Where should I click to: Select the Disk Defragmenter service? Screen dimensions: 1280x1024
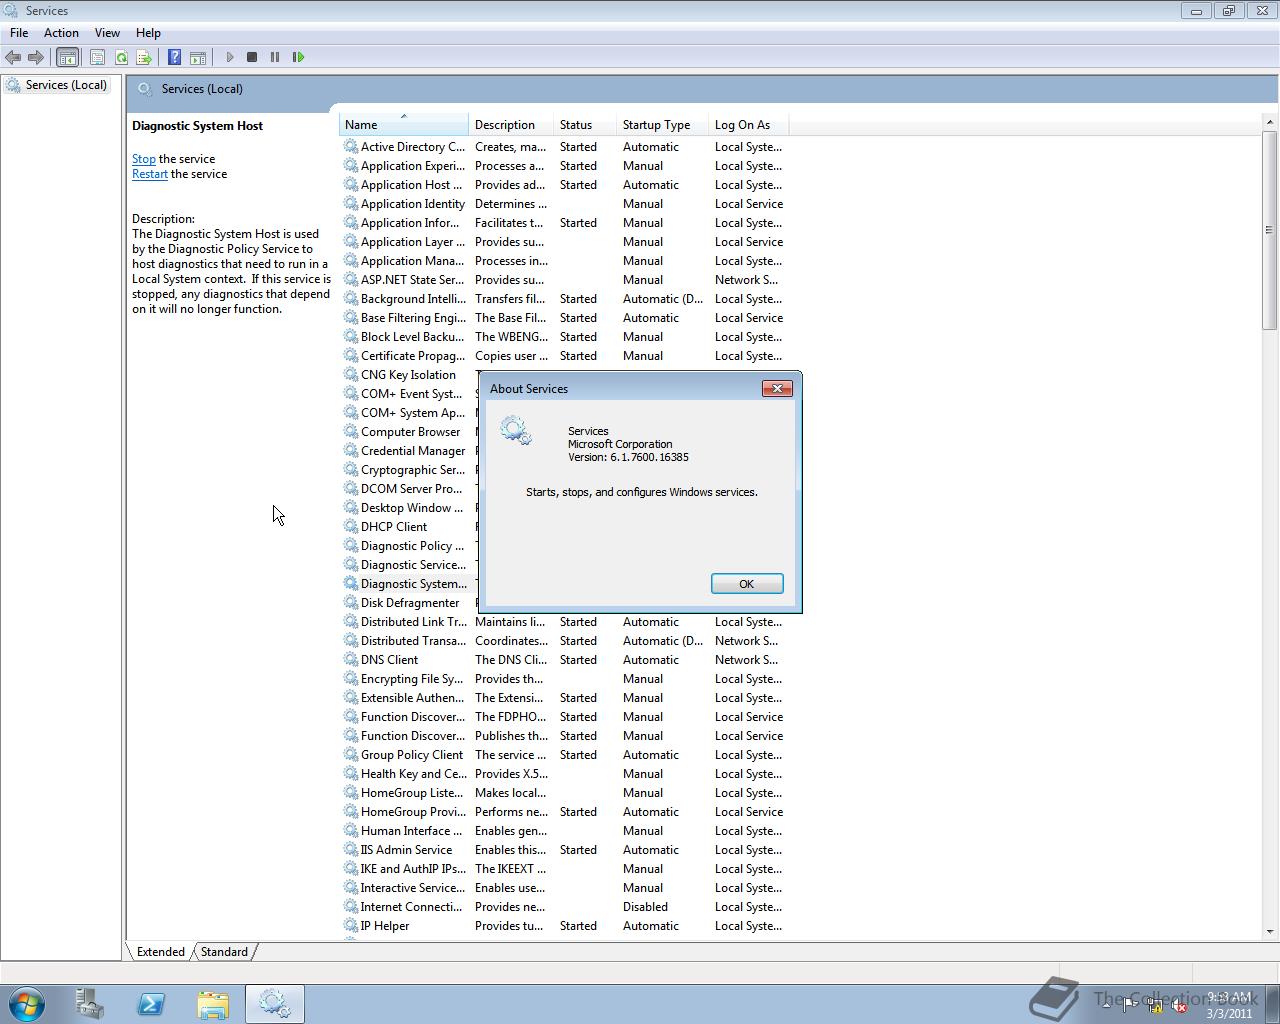pyautogui.click(x=410, y=603)
